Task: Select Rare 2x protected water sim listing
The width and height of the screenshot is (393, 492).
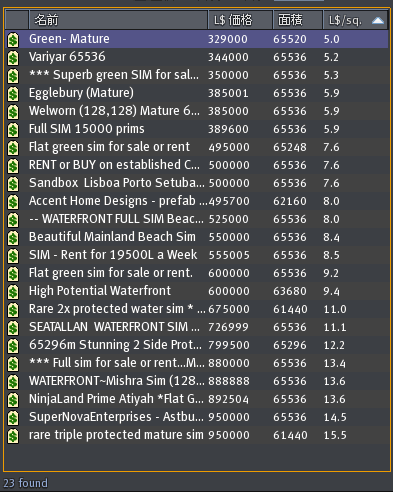Action: [x=197, y=309]
